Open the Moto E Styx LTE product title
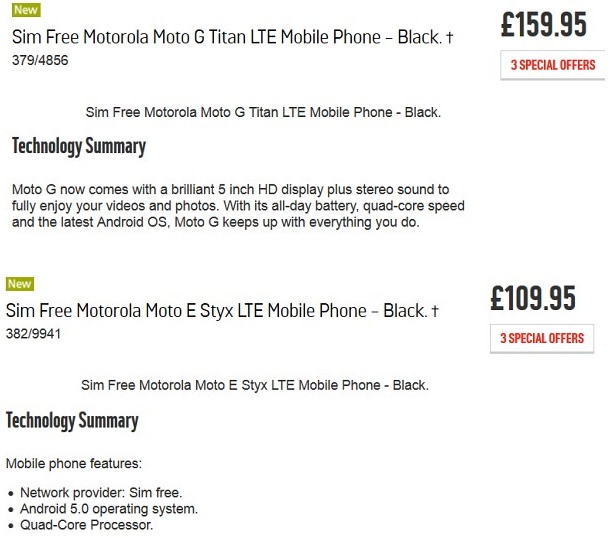610x538 pixels. tap(216, 312)
